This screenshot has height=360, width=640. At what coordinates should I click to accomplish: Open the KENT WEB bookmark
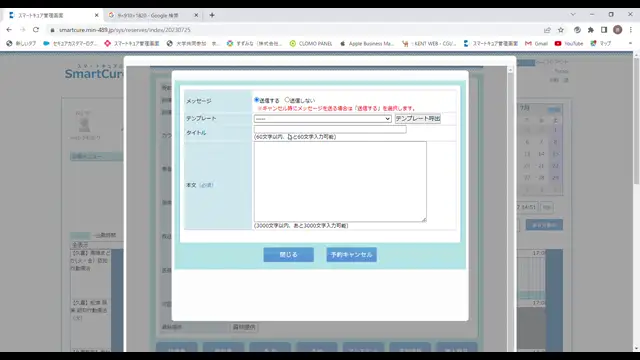[x=429, y=43]
